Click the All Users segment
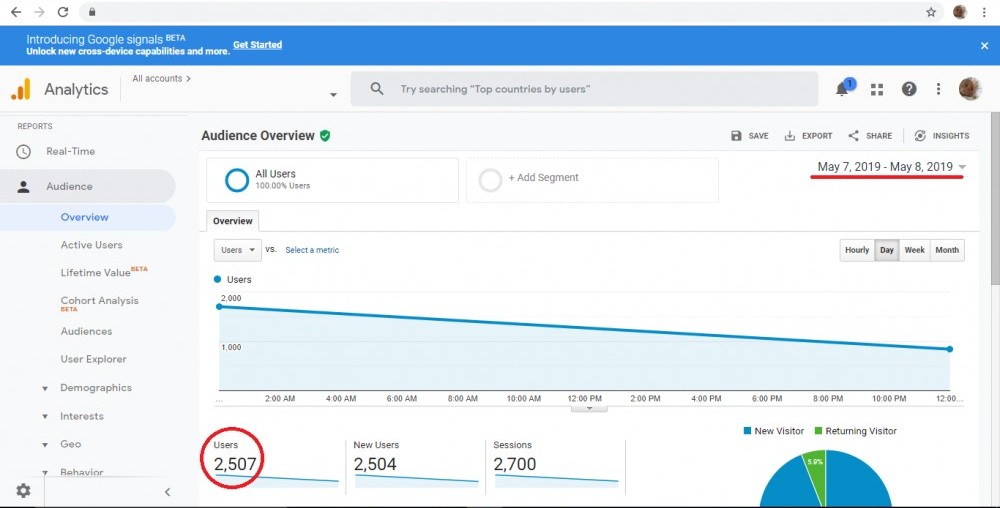The height and width of the screenshot is (508, 1000). coord(332,180)
